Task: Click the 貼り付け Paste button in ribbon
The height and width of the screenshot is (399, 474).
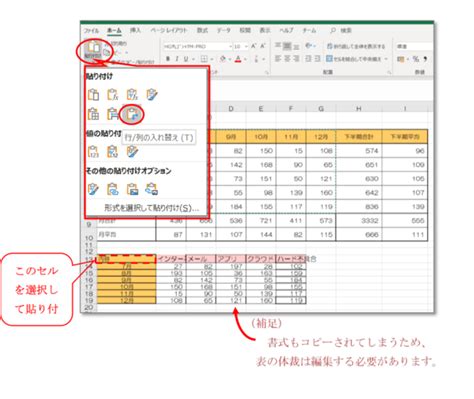Action: pos(93,49)
